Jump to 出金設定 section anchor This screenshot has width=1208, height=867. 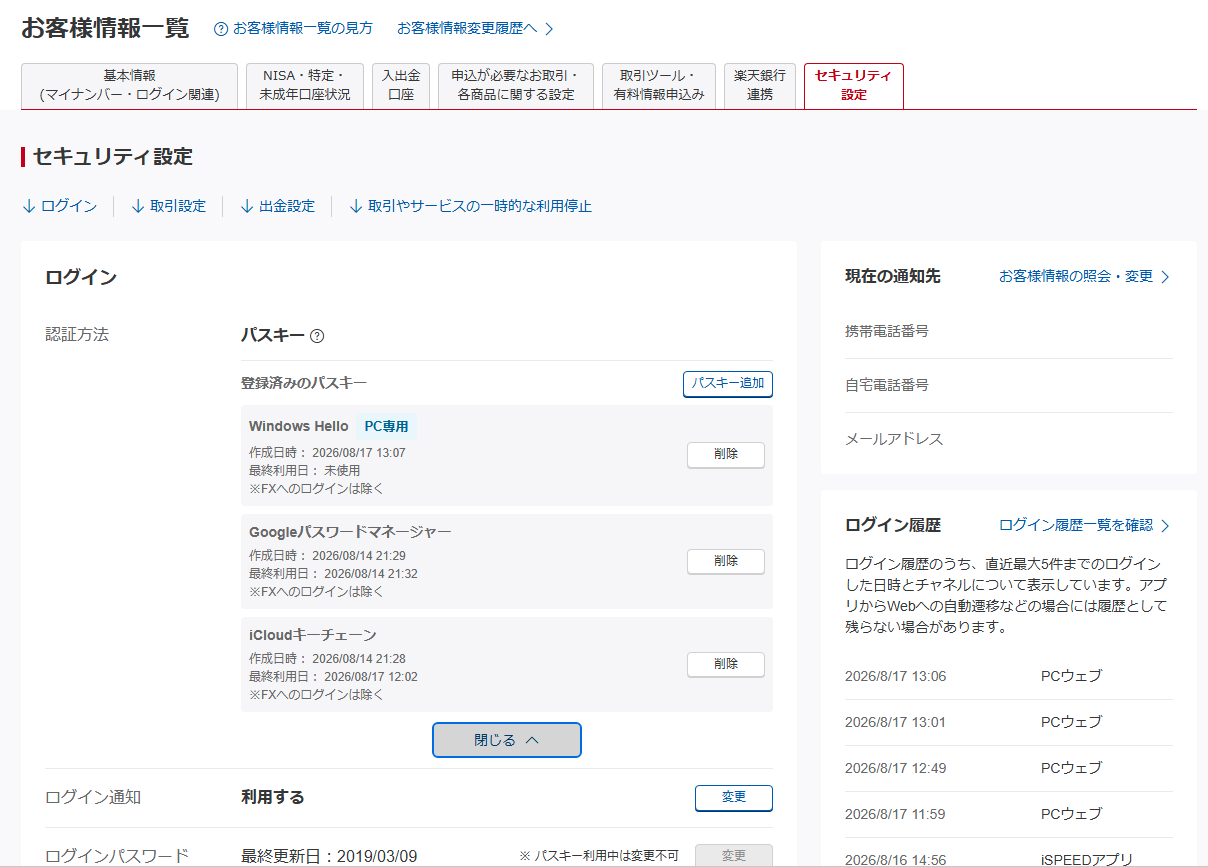(278, 206)
